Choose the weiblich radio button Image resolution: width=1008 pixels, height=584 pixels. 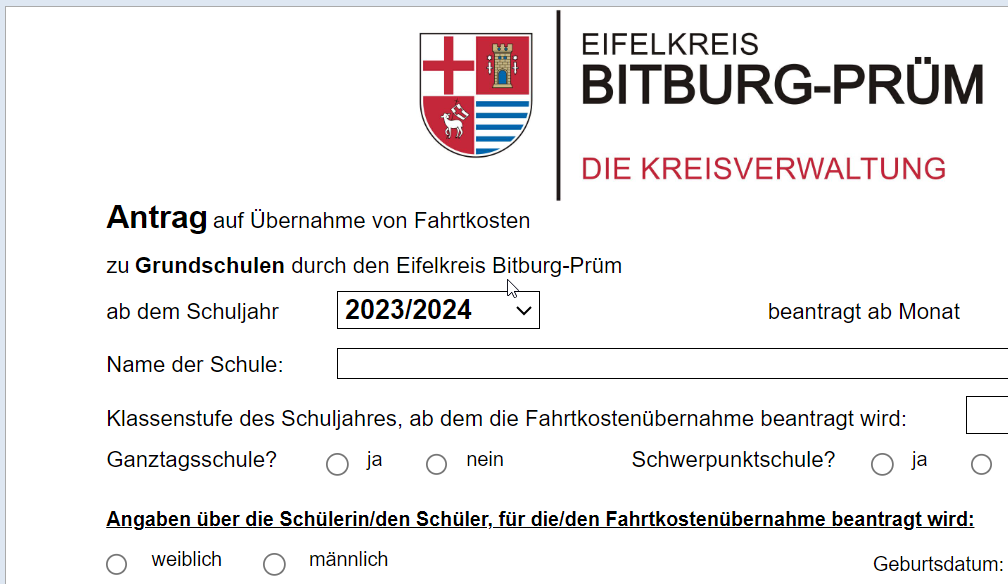[x=117, y=564]
